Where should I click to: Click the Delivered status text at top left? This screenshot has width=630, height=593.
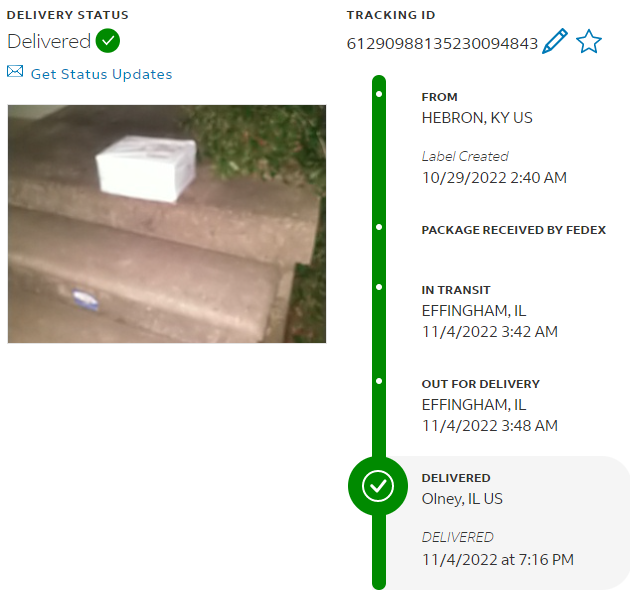click(x=49, y=41)
